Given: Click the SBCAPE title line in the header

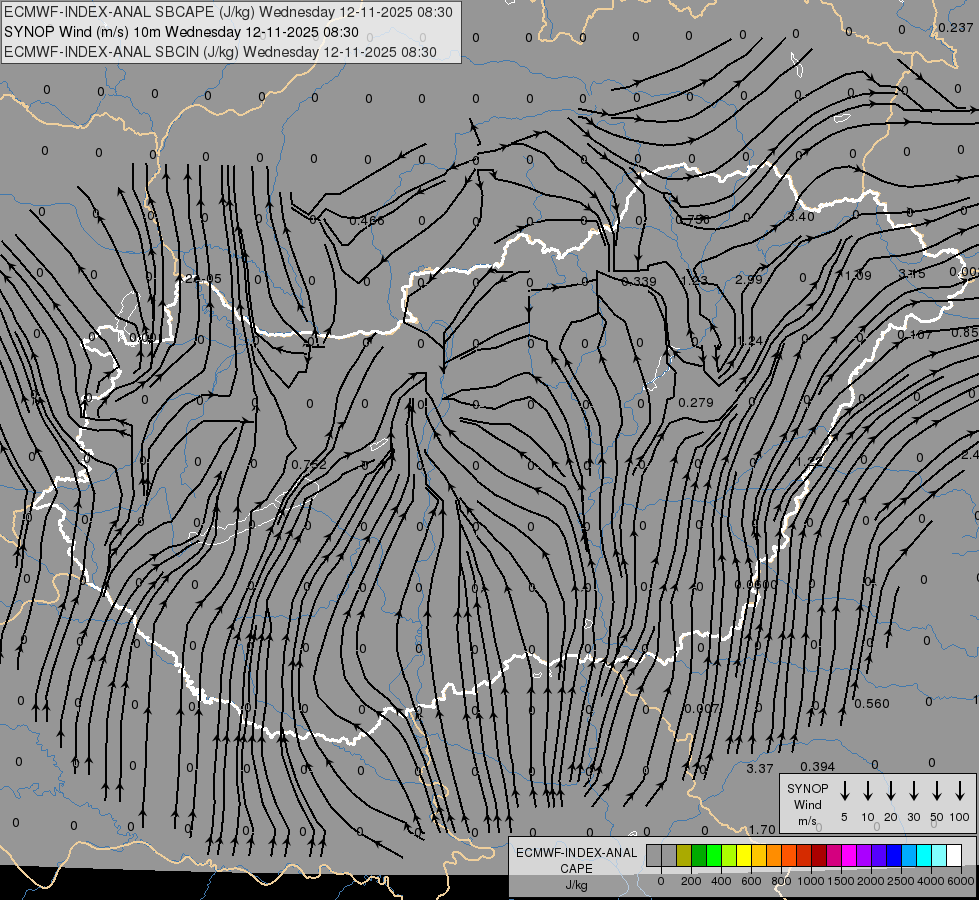Looking at the screenshot, I should [x=229, y=12].
